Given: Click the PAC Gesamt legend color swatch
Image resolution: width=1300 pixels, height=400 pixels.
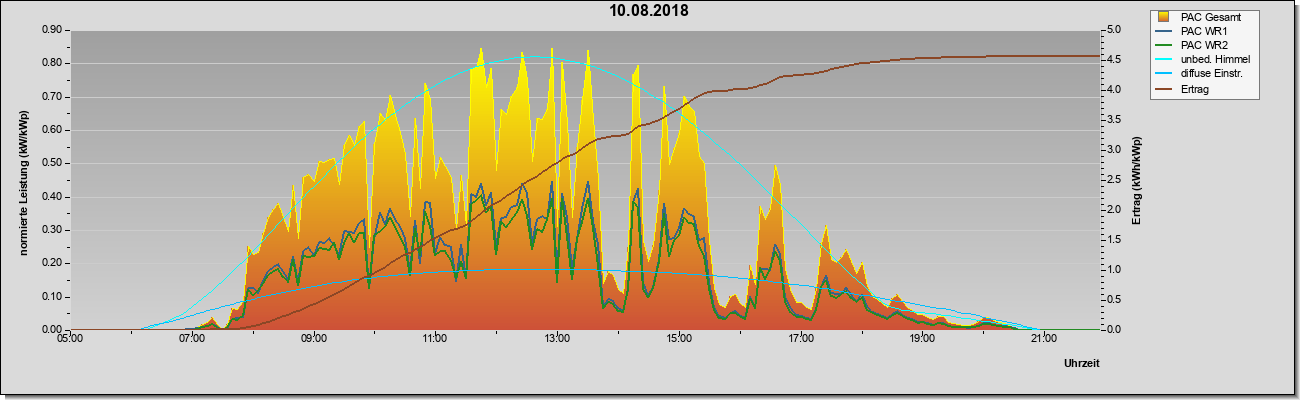Looking at the screenshot, I should coord(1164,17).
